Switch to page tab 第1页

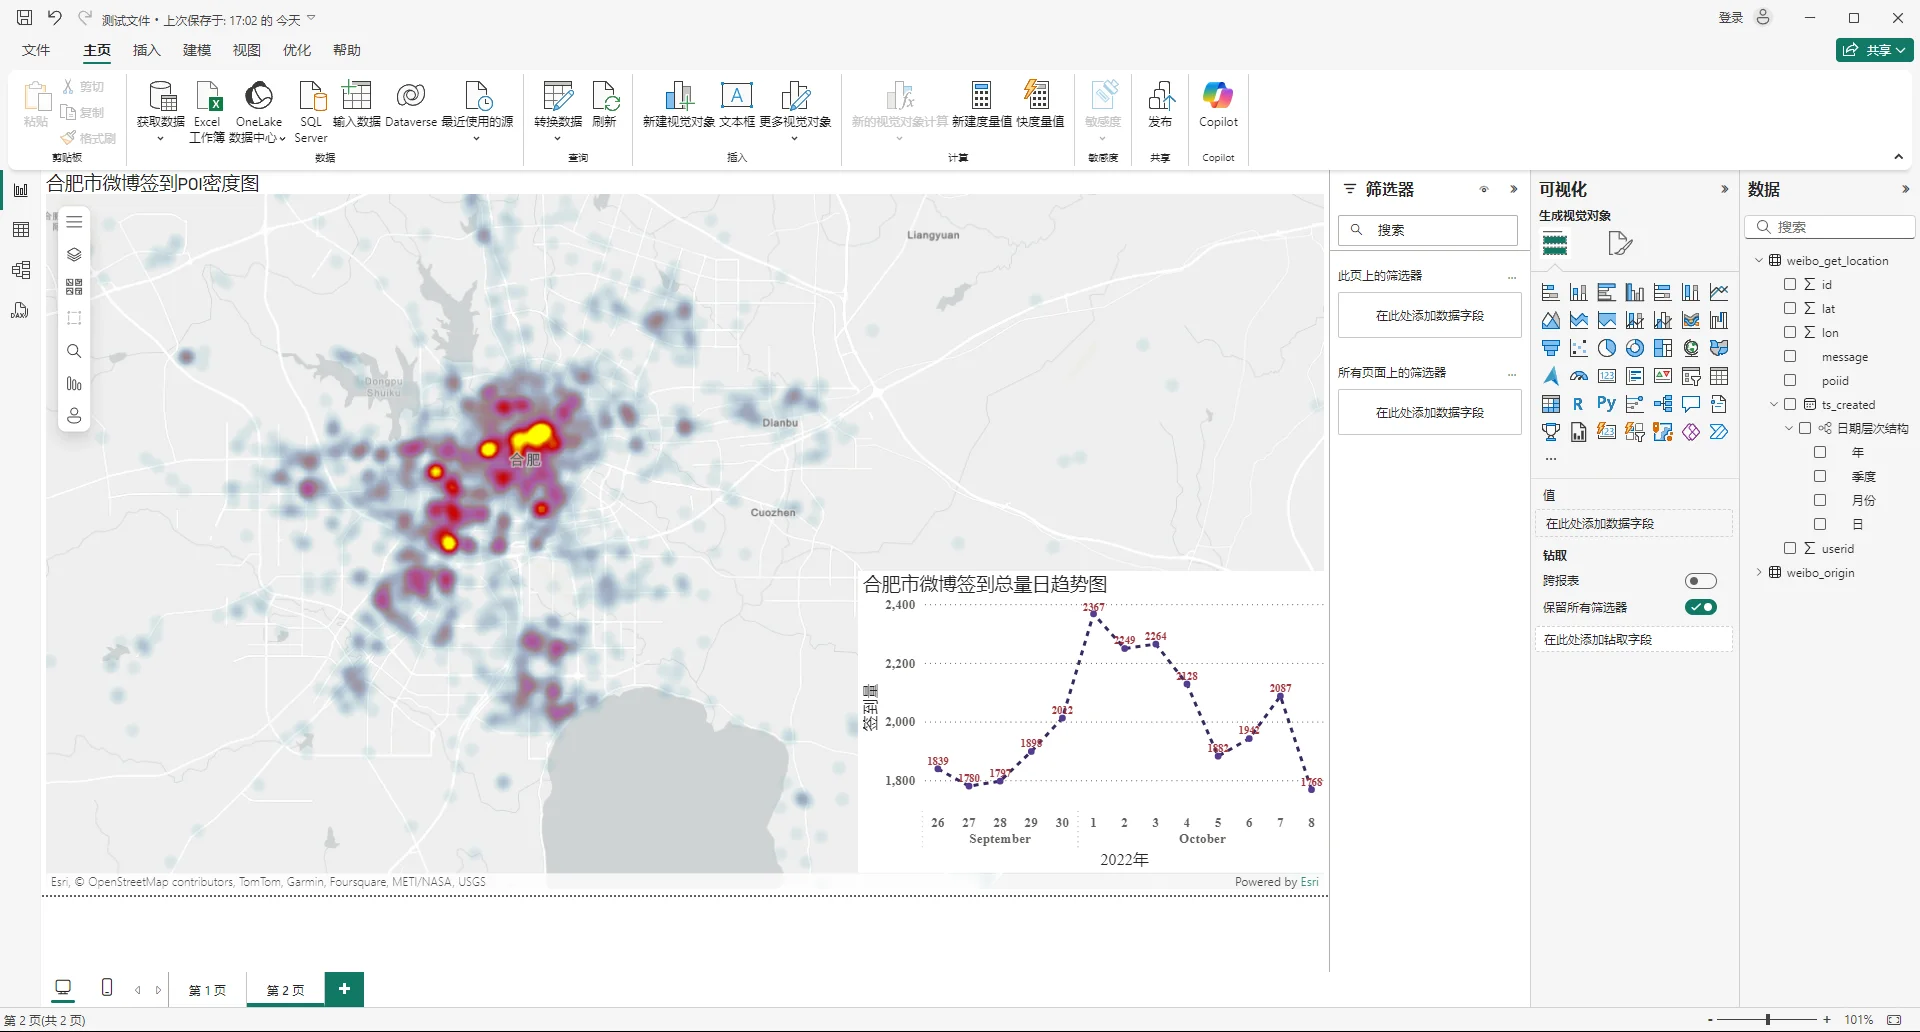pos(207,990)
